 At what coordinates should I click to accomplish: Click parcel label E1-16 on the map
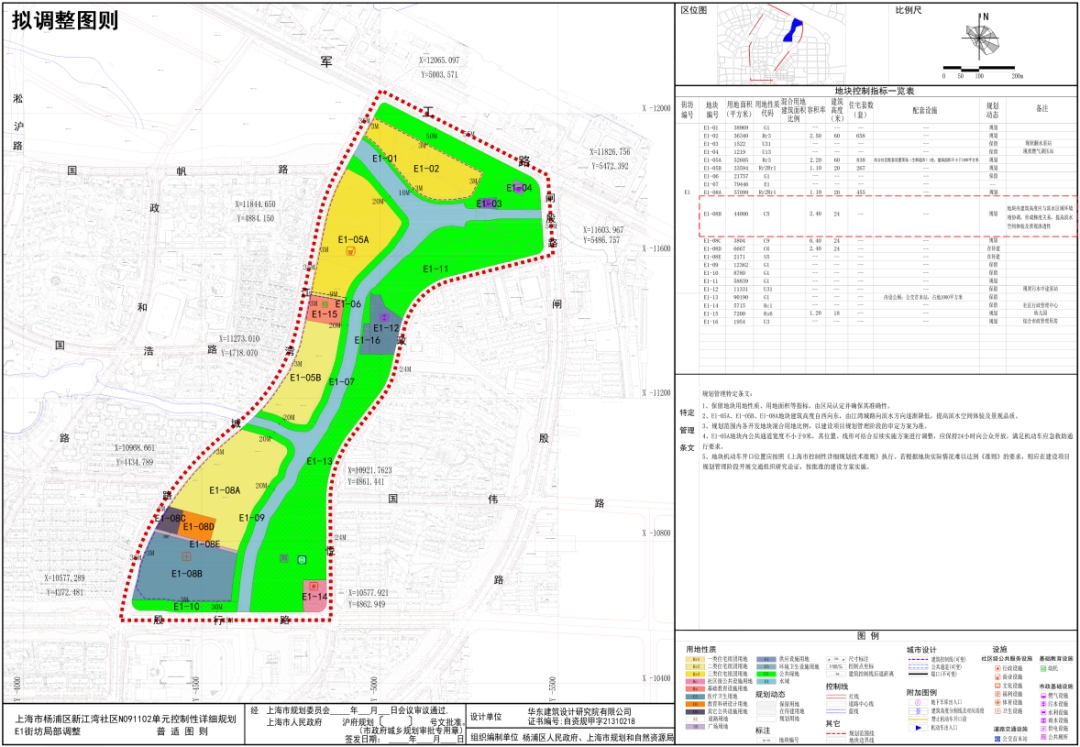pos(367,339)
